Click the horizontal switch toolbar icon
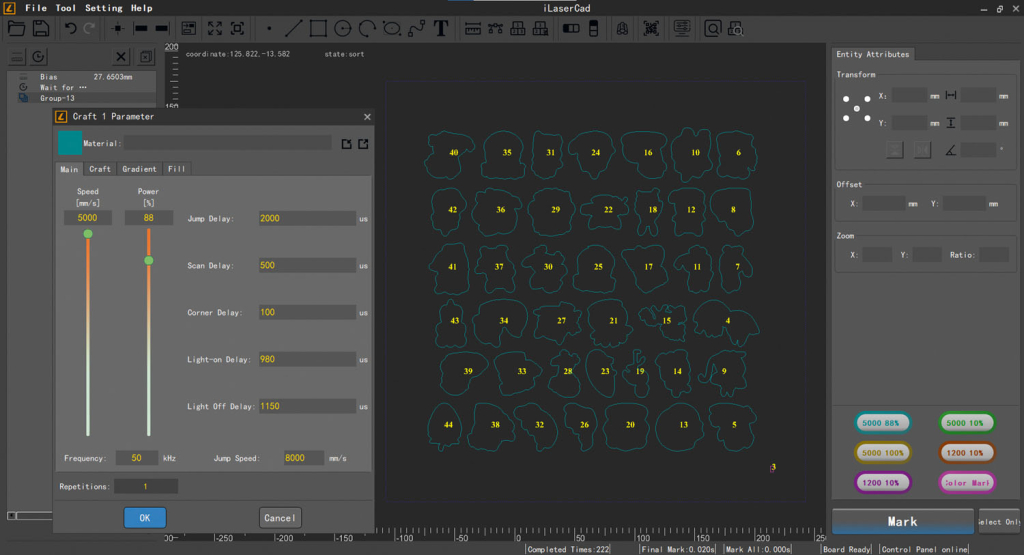The image size is (1024, 555). point(571,28)
